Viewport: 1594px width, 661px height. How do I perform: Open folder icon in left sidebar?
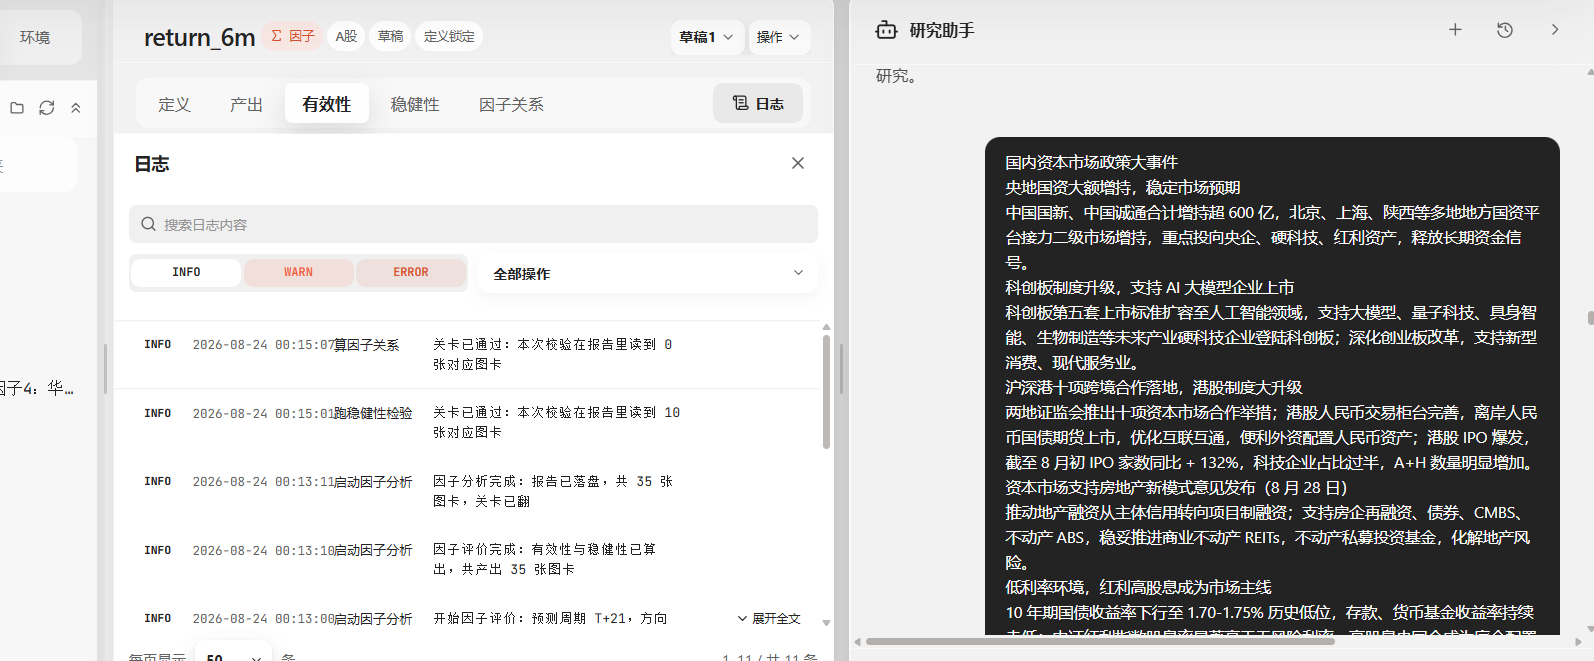17,108
